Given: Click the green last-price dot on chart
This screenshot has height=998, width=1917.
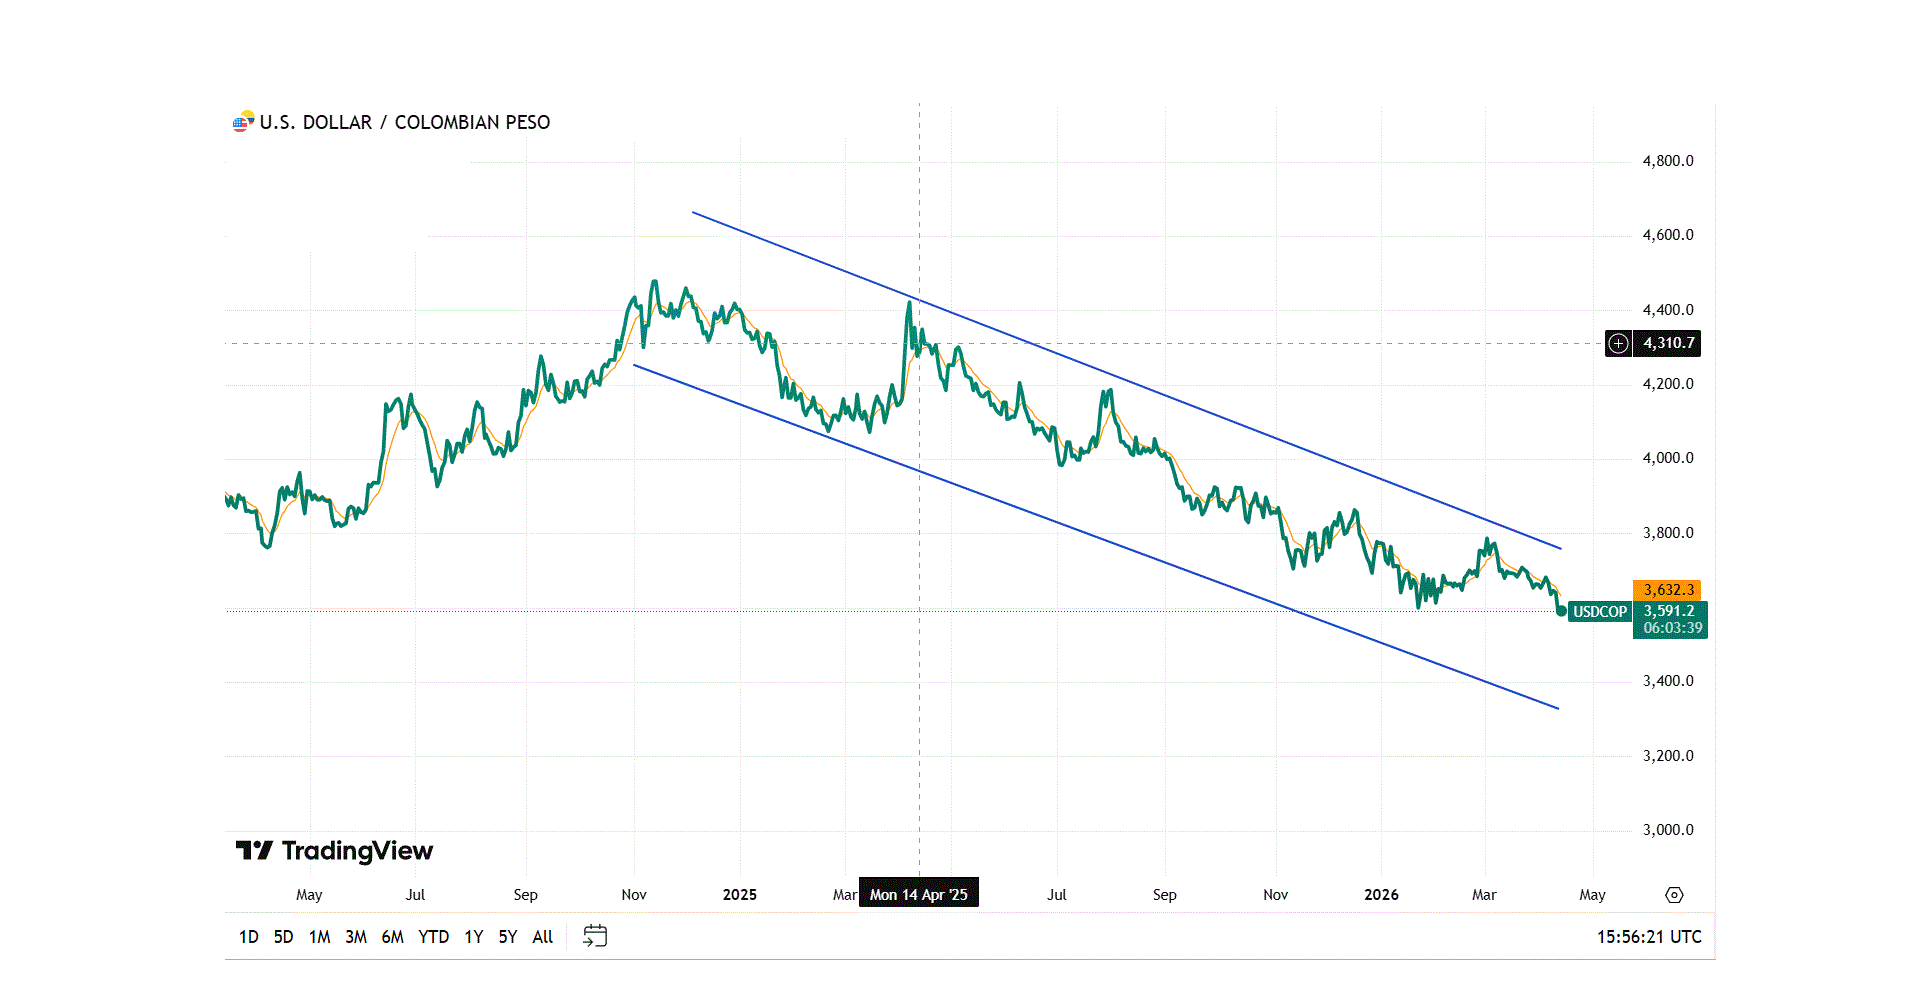Looking at the screenshot, I should (x=1561, y=611).
